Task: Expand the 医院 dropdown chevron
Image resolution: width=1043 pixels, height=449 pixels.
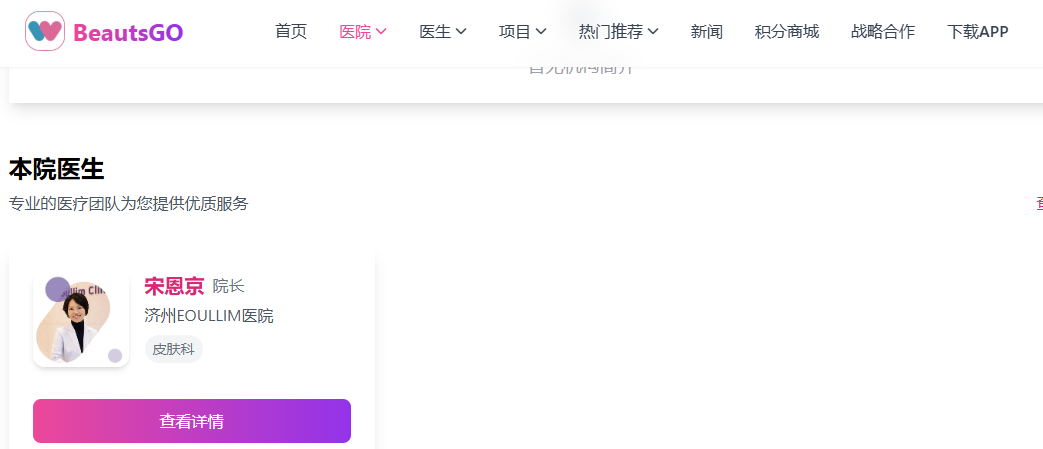Action: click(x=381, y=31)
